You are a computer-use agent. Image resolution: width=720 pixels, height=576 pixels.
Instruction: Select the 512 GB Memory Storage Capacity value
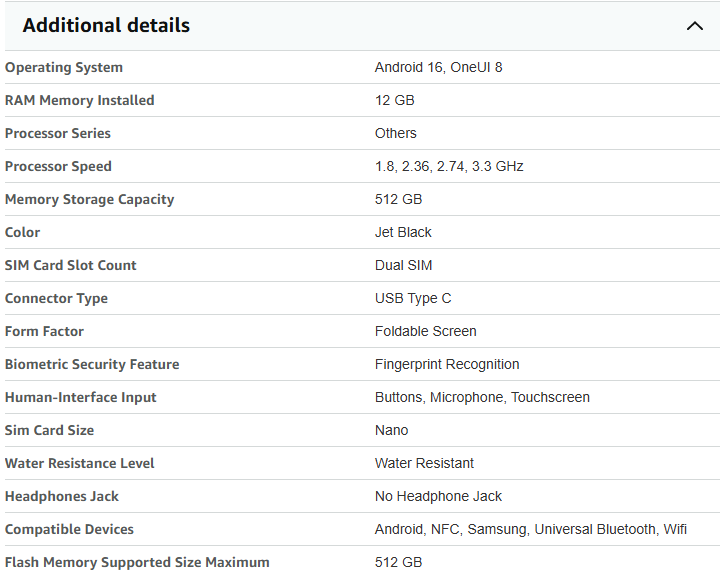tap(399, 199)
